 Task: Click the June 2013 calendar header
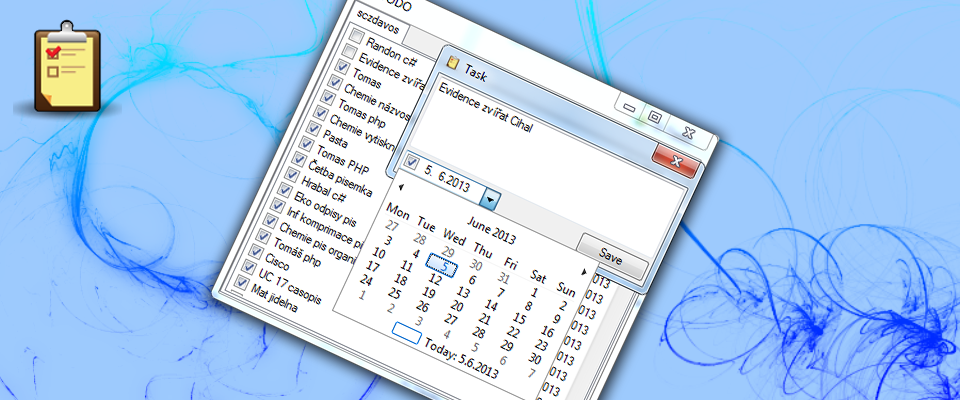pyautogui.click(x=491, y=229)
